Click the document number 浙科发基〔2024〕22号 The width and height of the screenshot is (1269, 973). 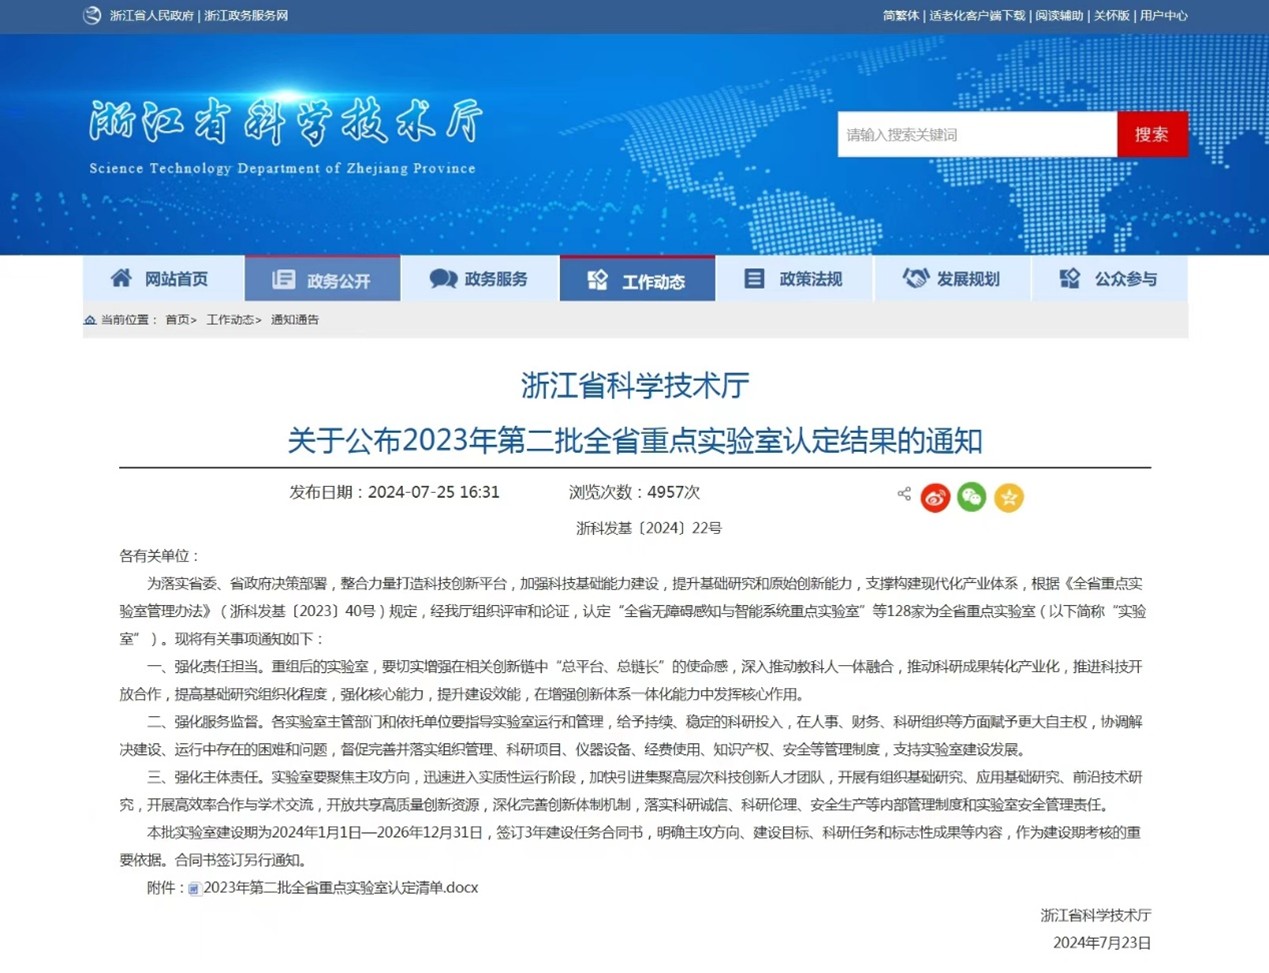tap(649, 528)
